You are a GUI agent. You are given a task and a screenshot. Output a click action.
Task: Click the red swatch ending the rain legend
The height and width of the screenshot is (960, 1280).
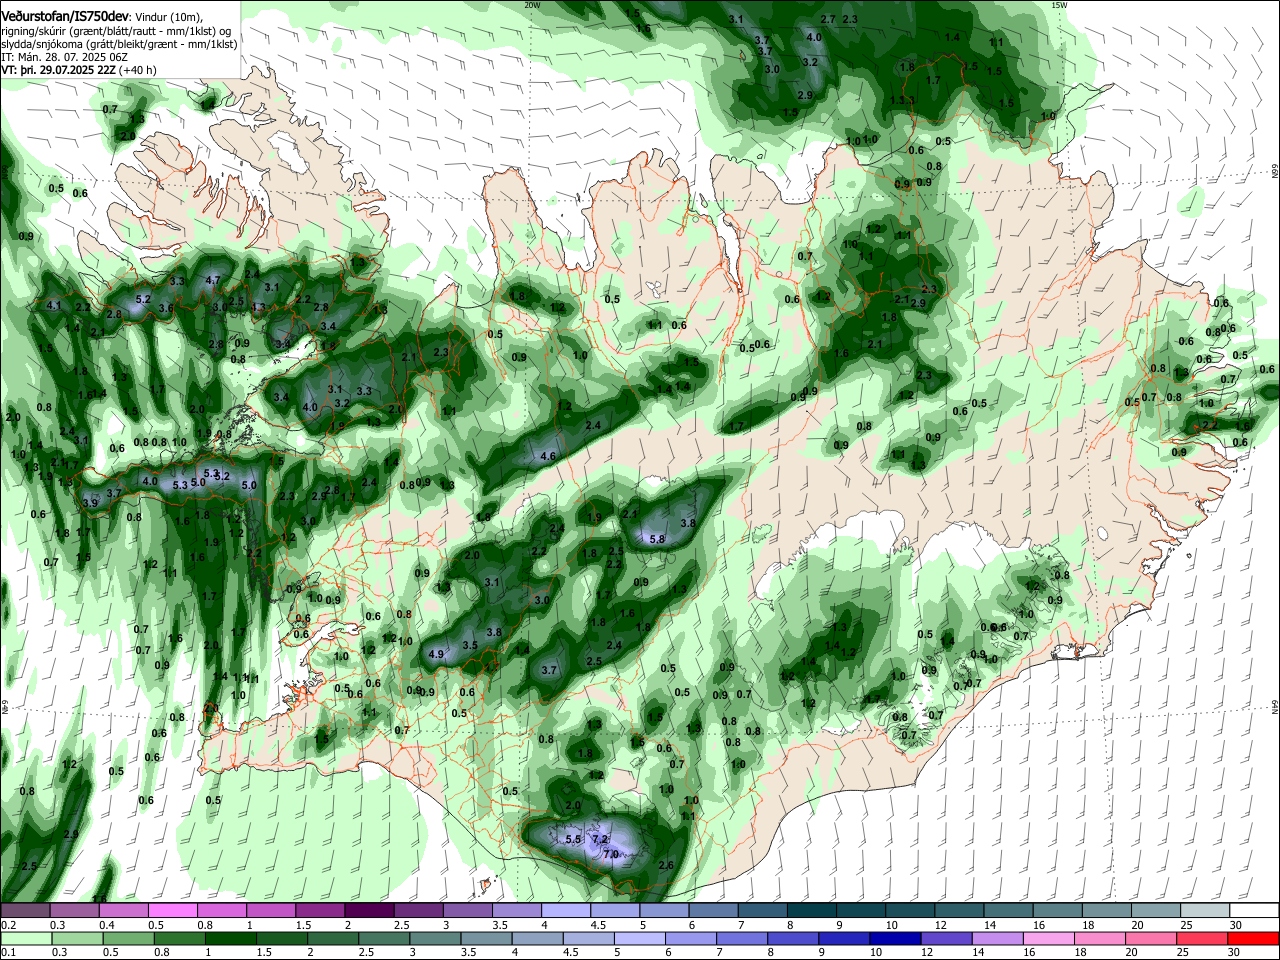coord(1254,938)
